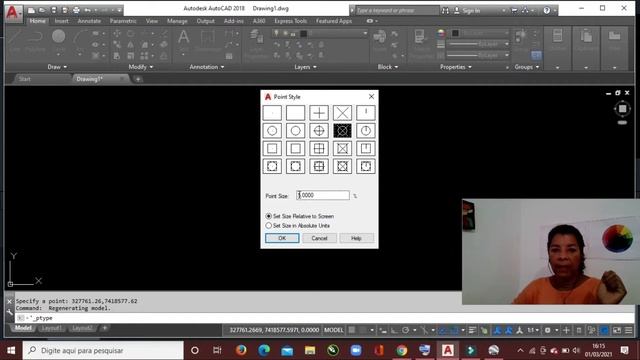The image size is (640, 360).
Task: Click the keyword search box in title bar
Action: coord(397,10)
